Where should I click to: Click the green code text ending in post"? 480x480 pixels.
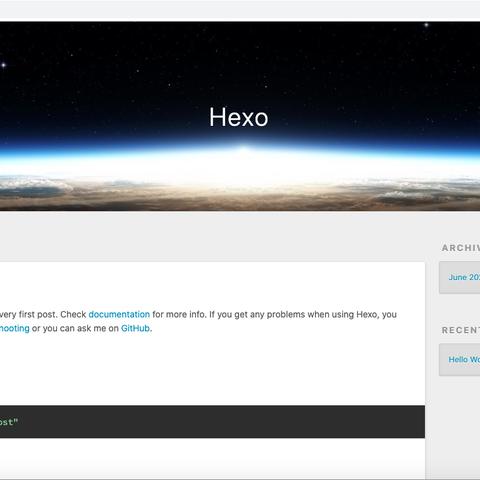(x=9, y=422)
